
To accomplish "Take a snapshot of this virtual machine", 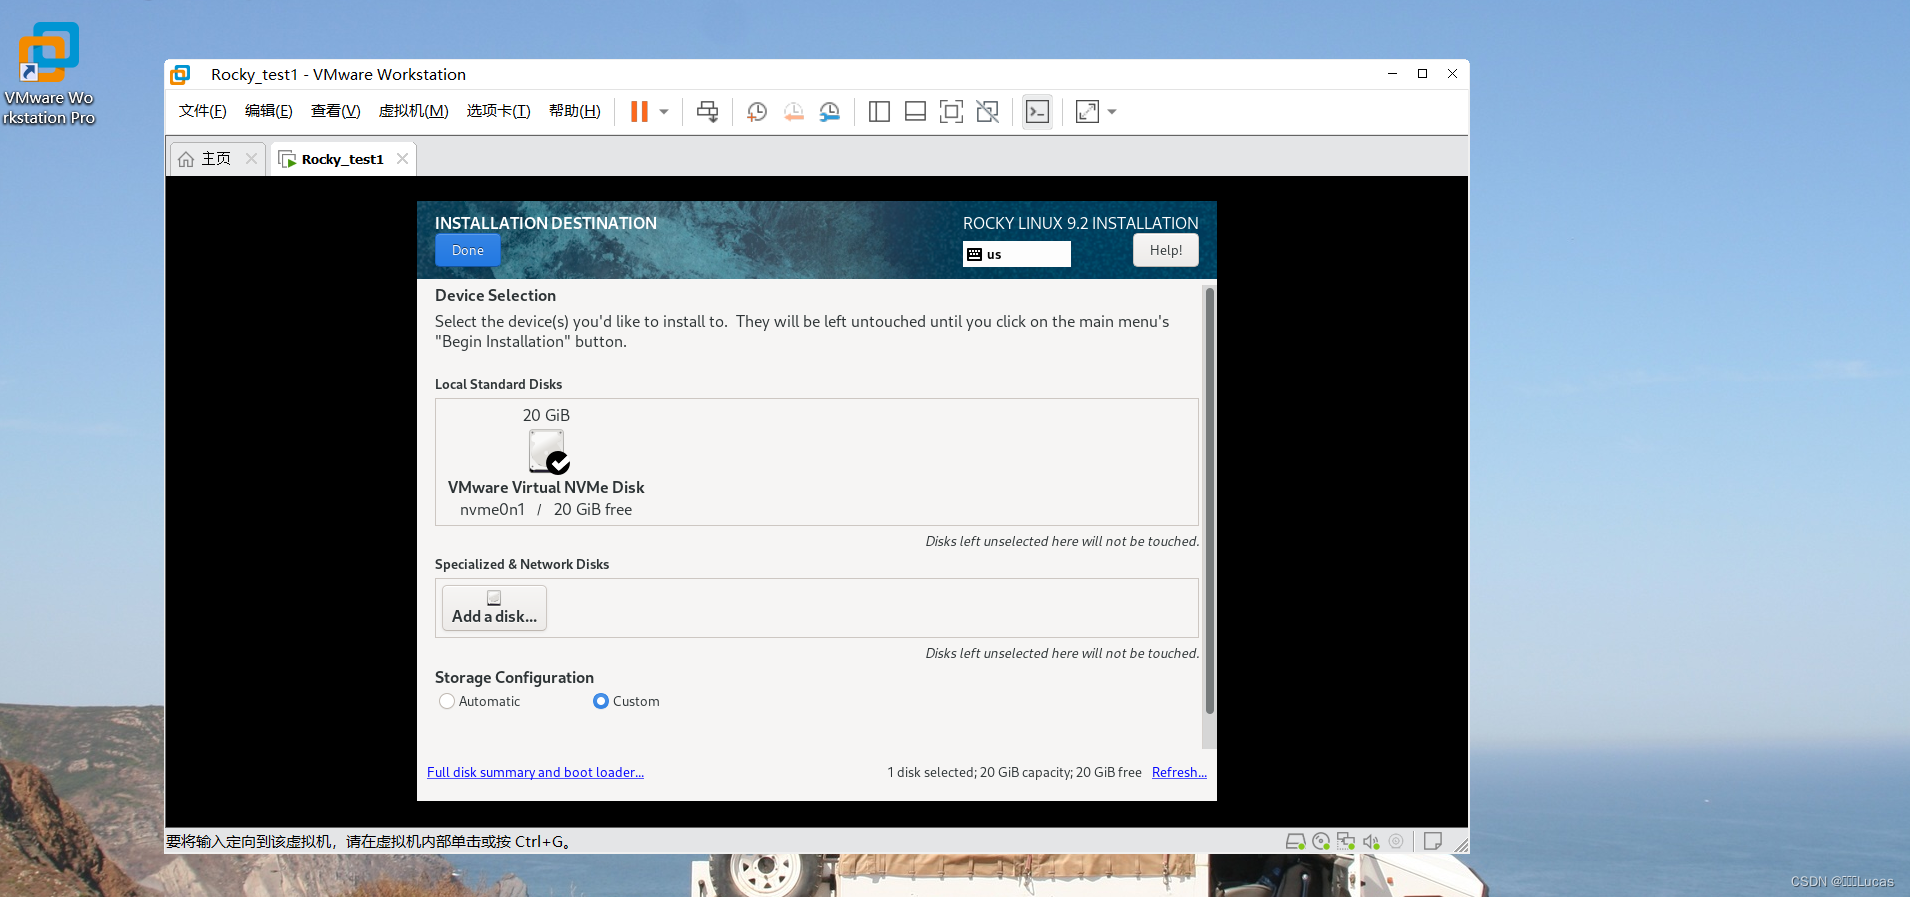I will (757, 112).
